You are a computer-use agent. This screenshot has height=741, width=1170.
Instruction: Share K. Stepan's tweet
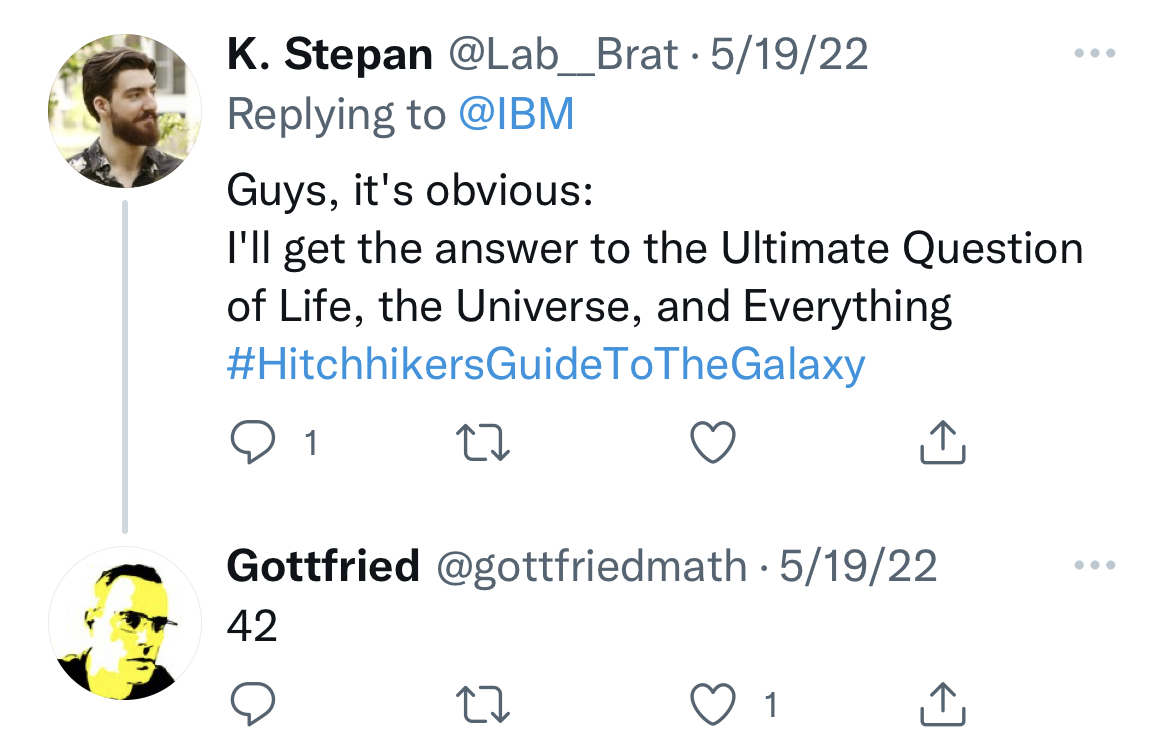(x=942, y=443)
